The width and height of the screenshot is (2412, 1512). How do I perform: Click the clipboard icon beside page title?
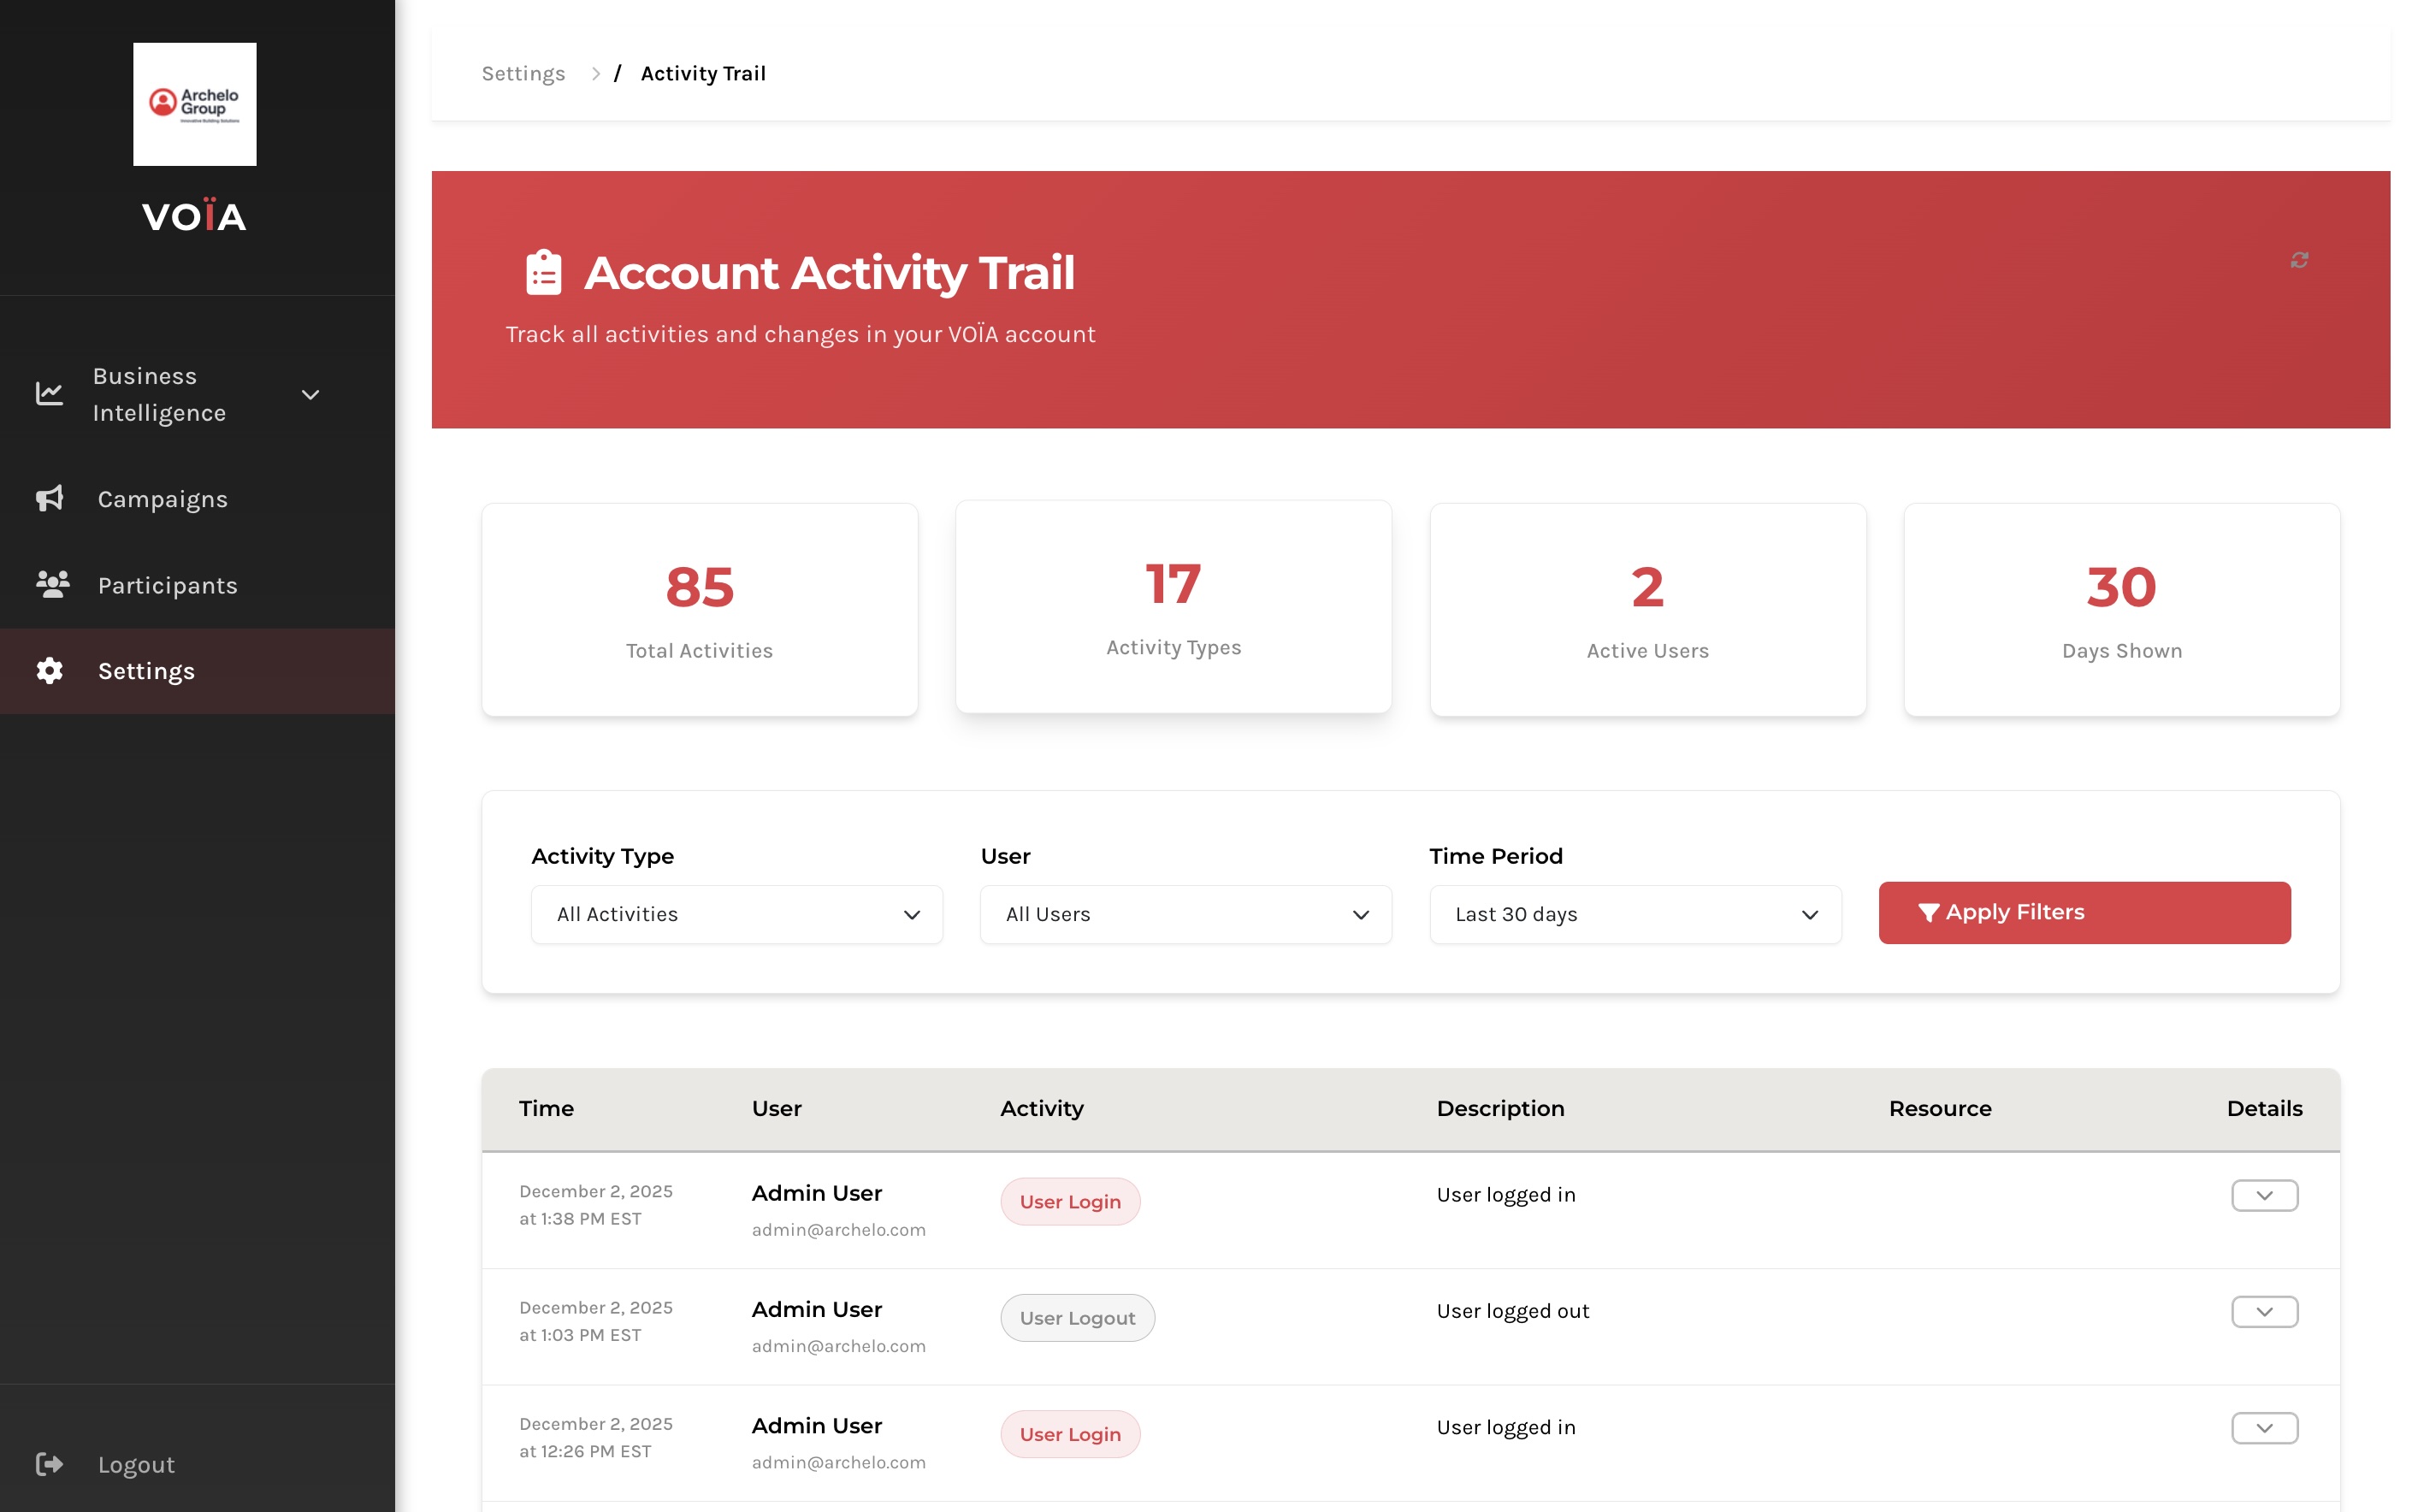click(543, 273)
